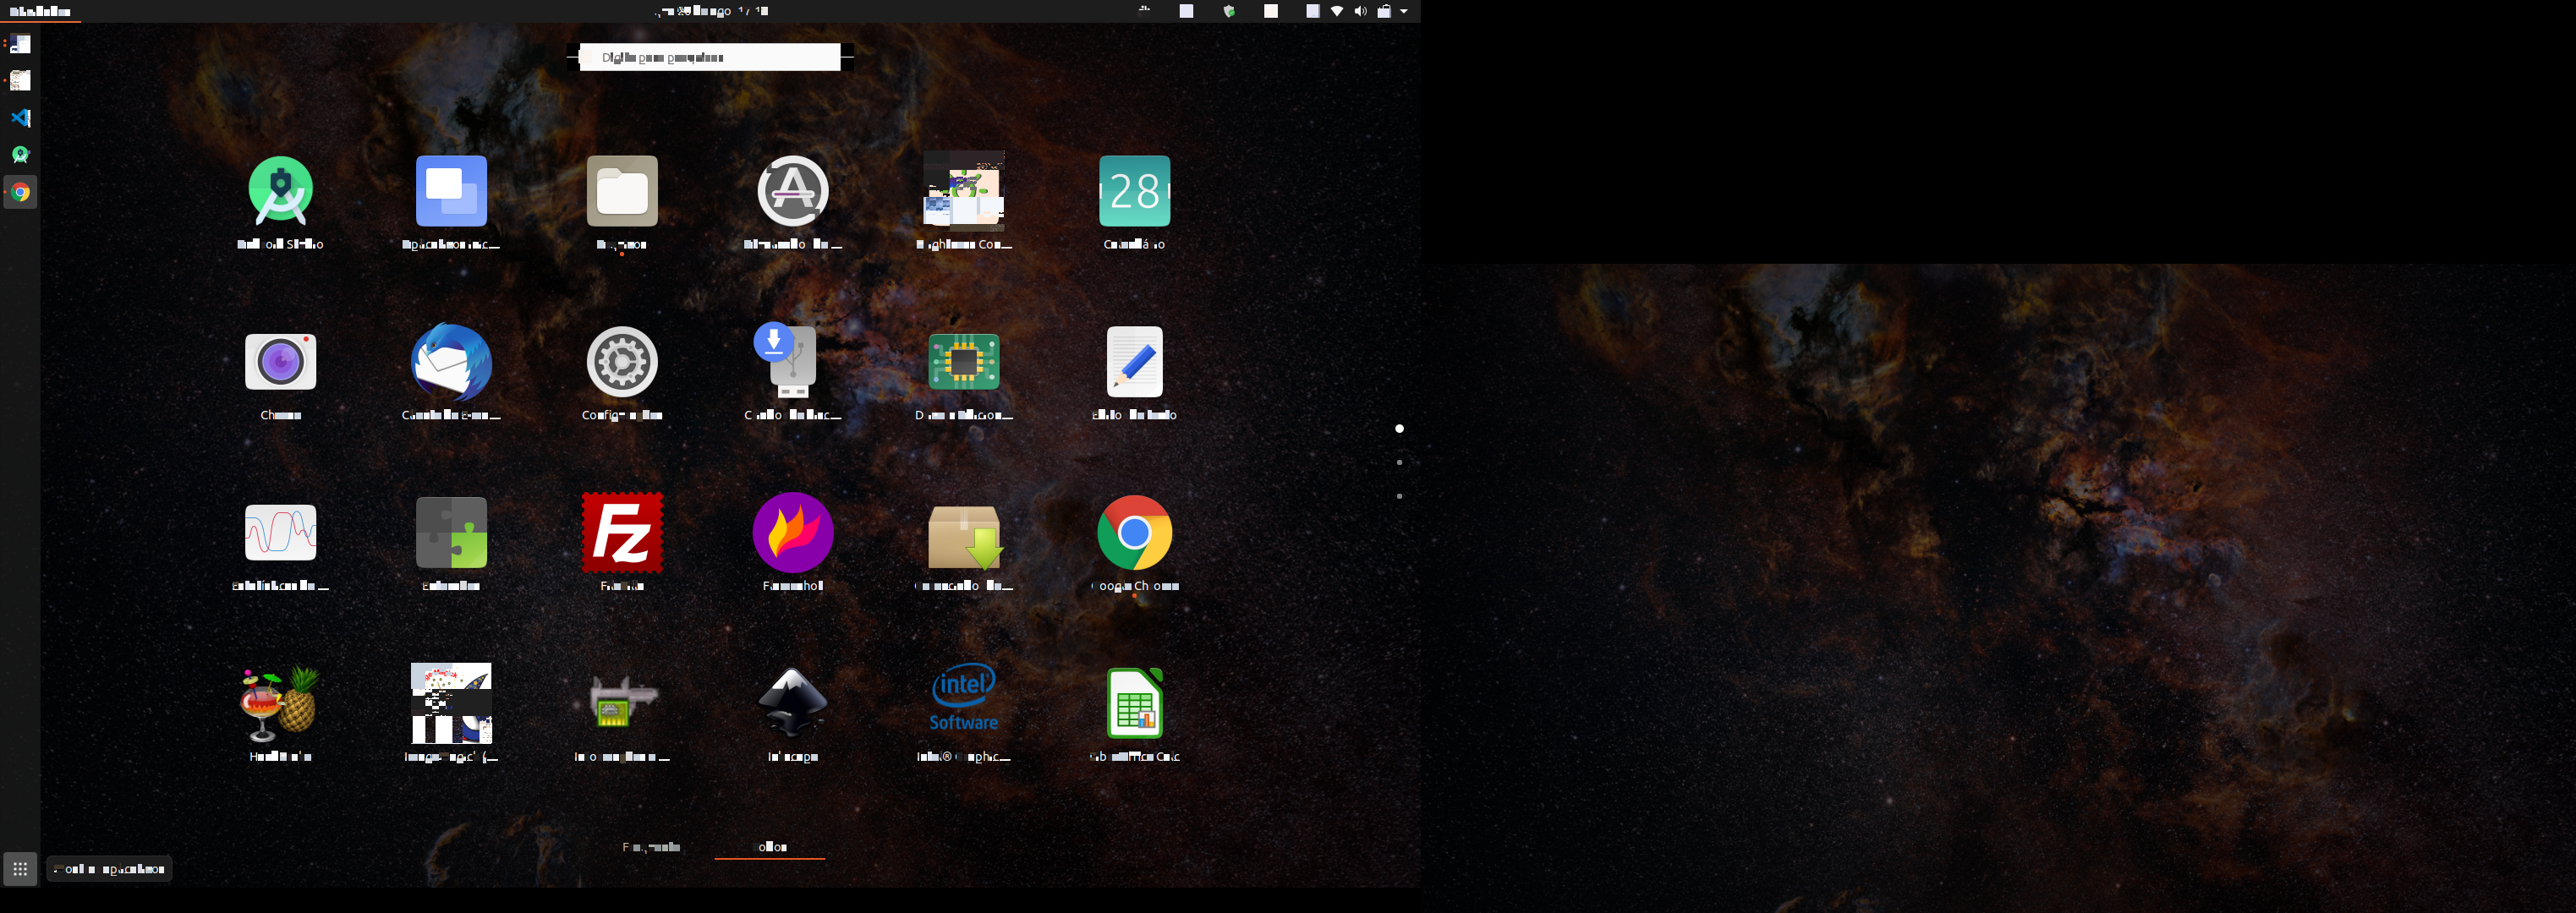Click the small tray icon left of the white square

point(1145,10)
